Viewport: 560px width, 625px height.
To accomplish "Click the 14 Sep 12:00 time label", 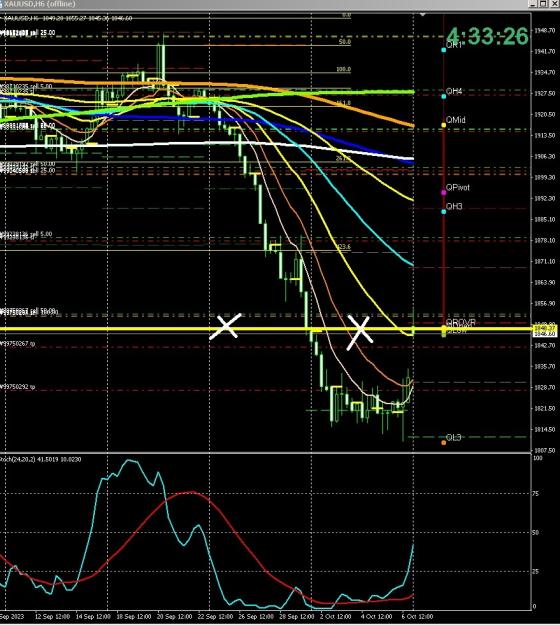I will (91, 617).
